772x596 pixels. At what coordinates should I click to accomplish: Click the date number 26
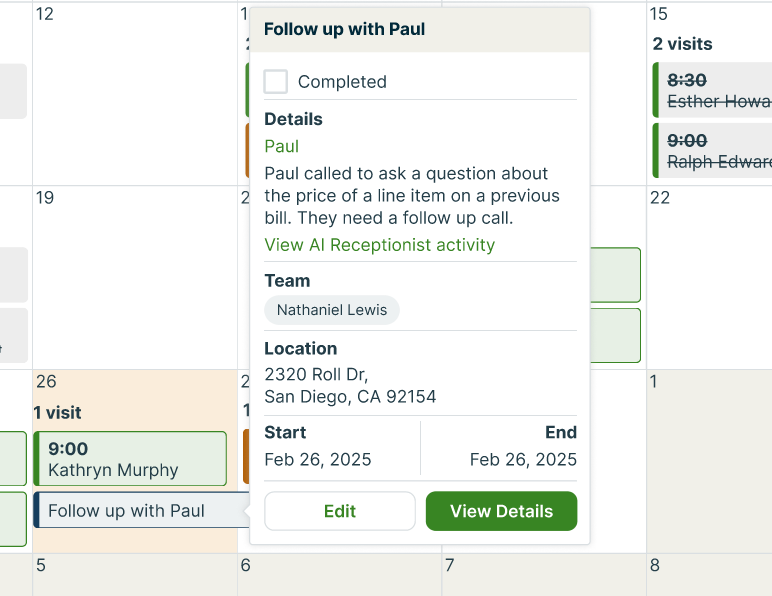pos(46,382)
